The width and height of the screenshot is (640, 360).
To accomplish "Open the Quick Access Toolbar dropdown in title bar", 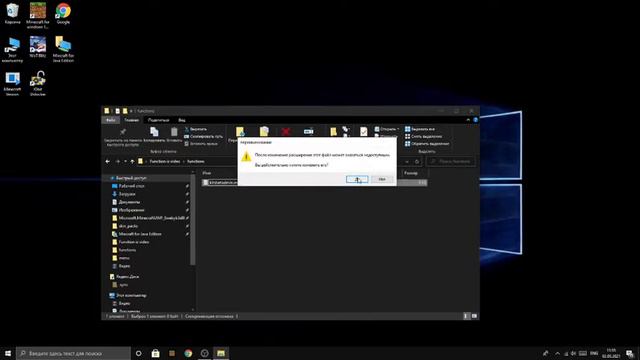I will point(131,111).
